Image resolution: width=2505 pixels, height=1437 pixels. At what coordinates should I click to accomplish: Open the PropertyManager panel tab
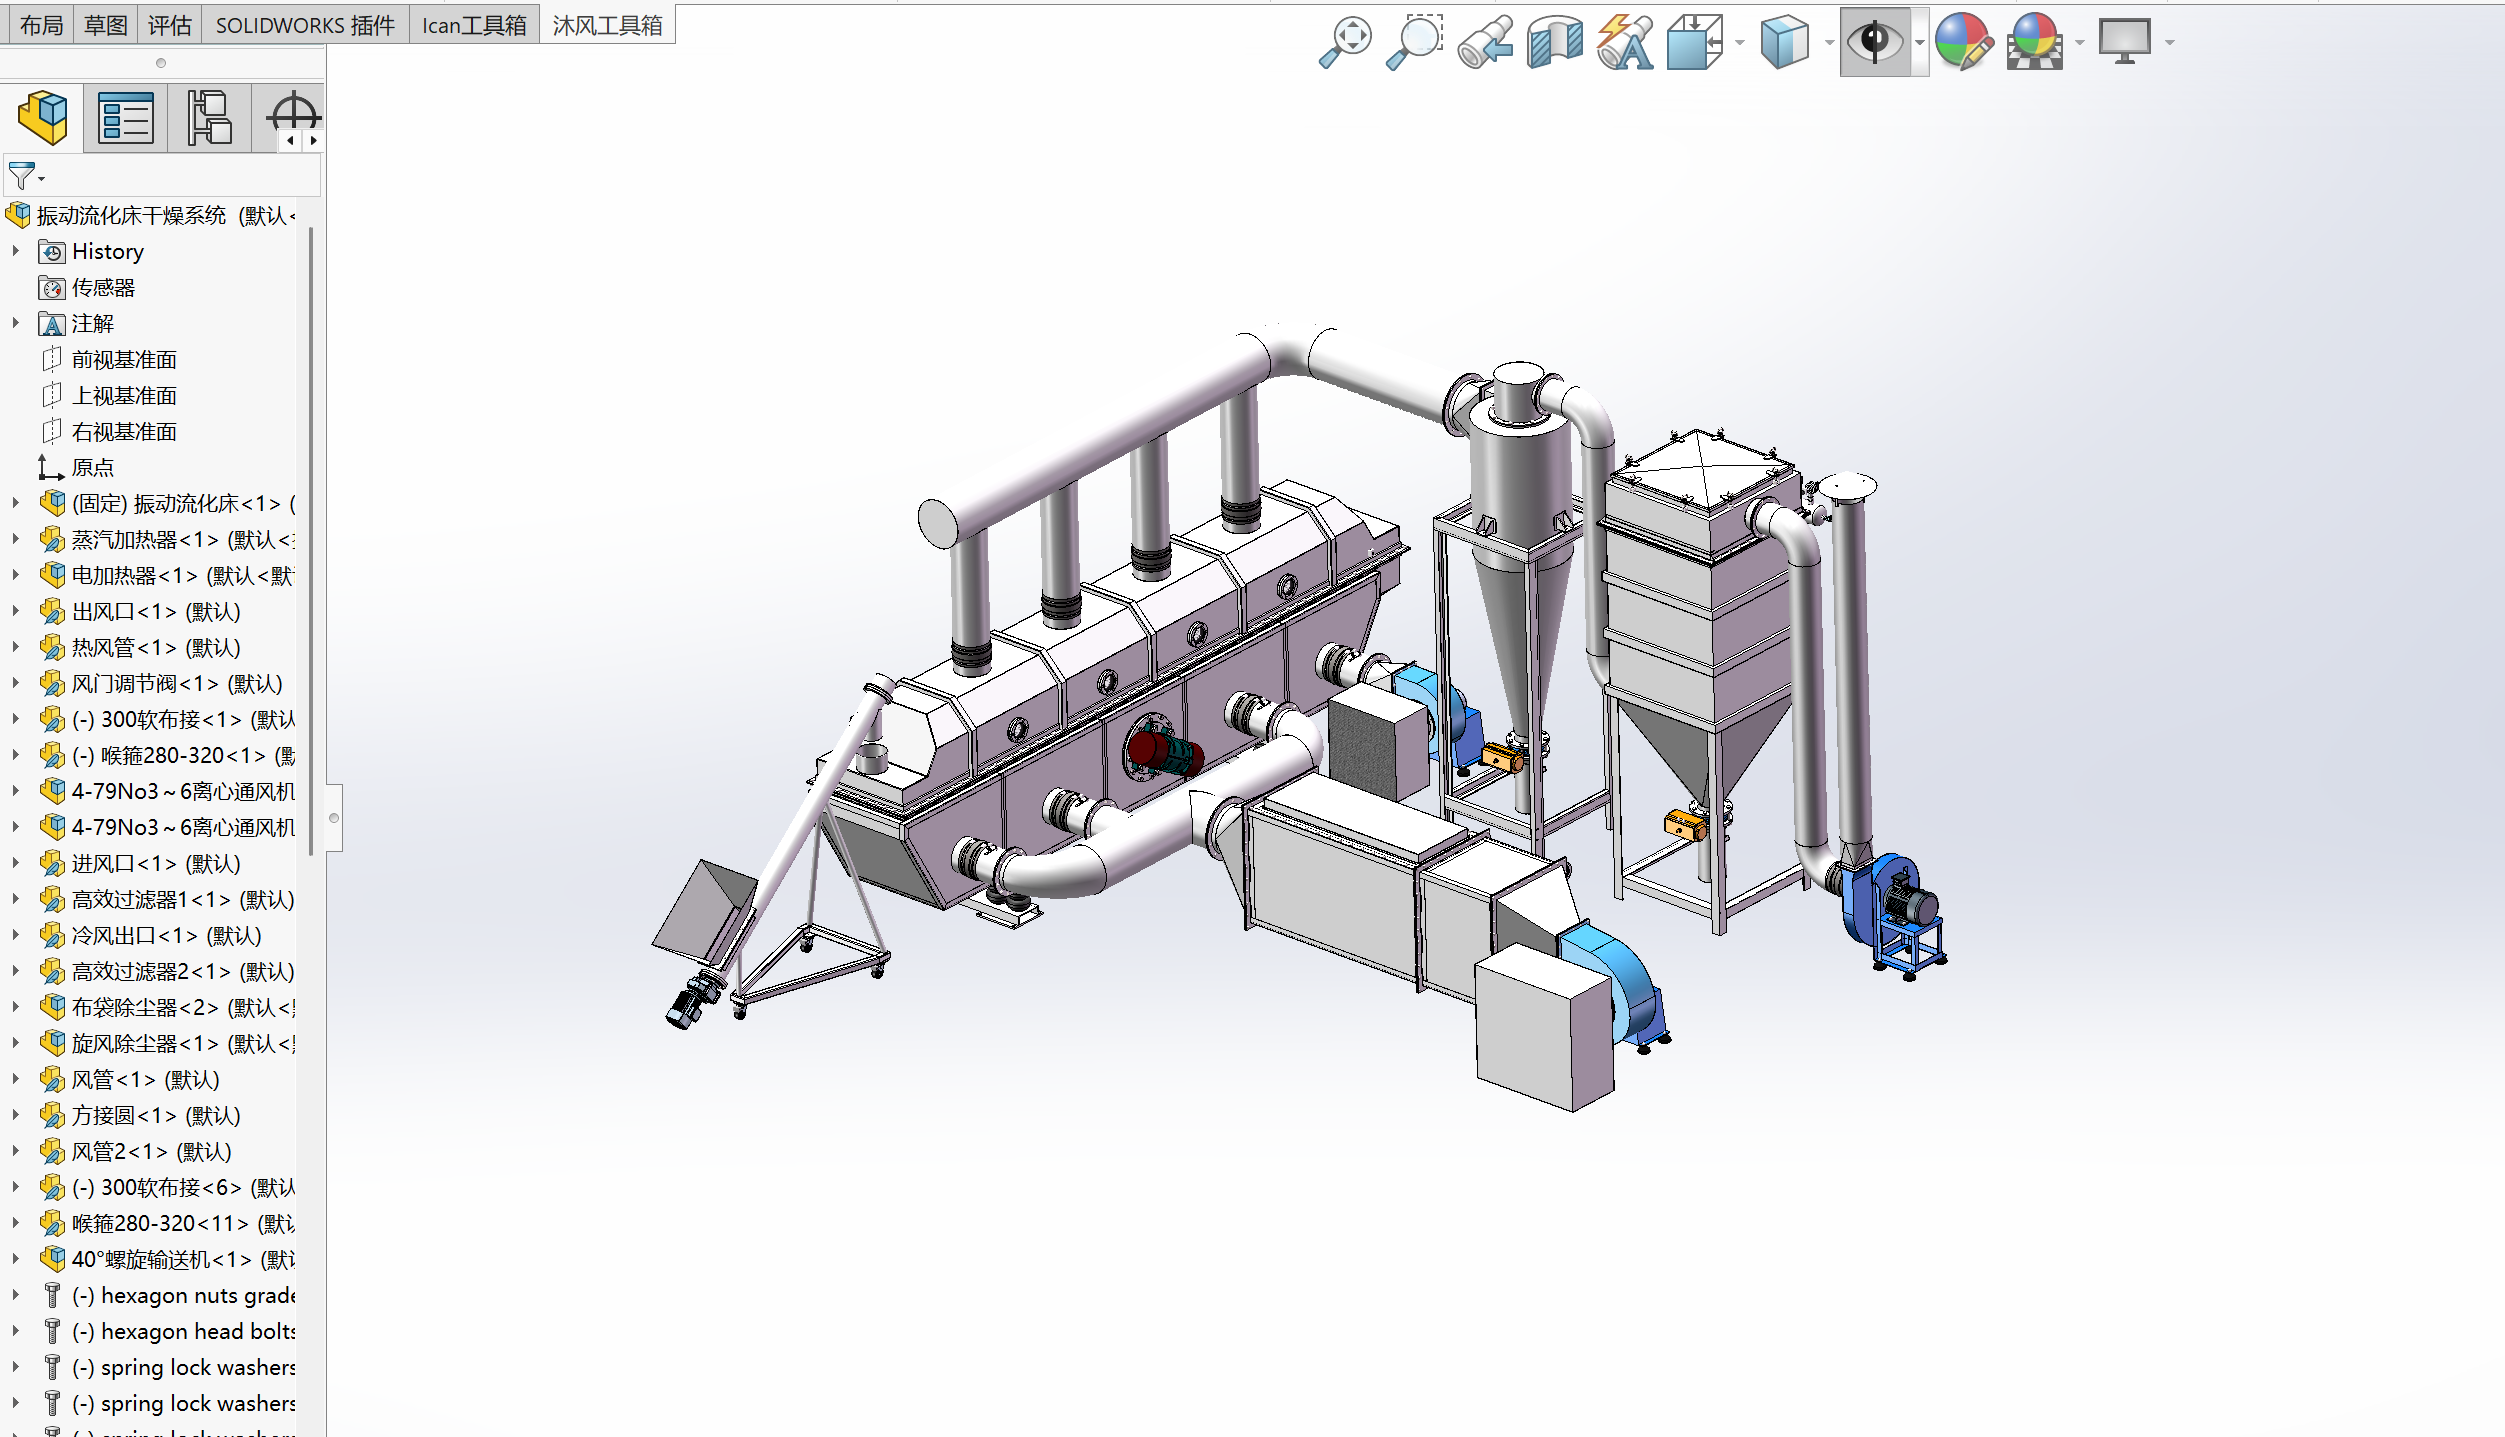(x=126, y=118)
